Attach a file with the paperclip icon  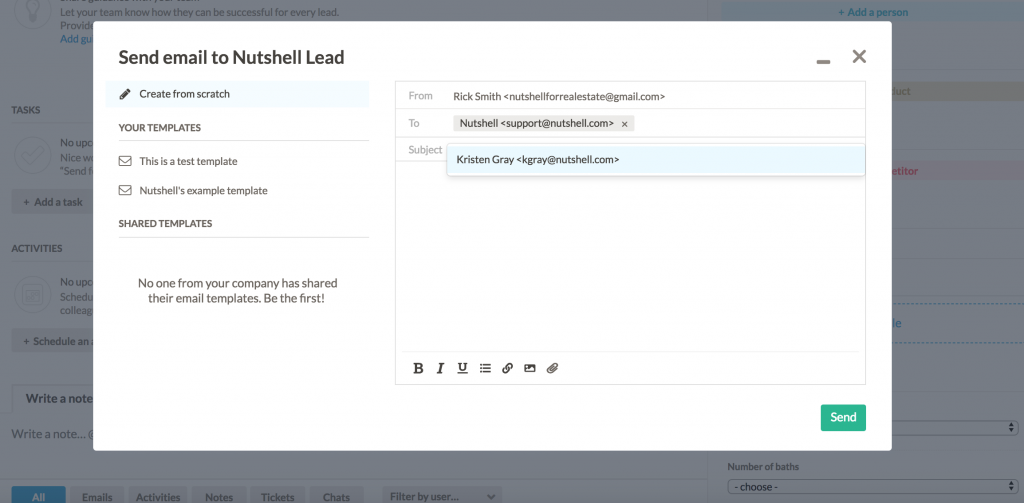point(552,368)
